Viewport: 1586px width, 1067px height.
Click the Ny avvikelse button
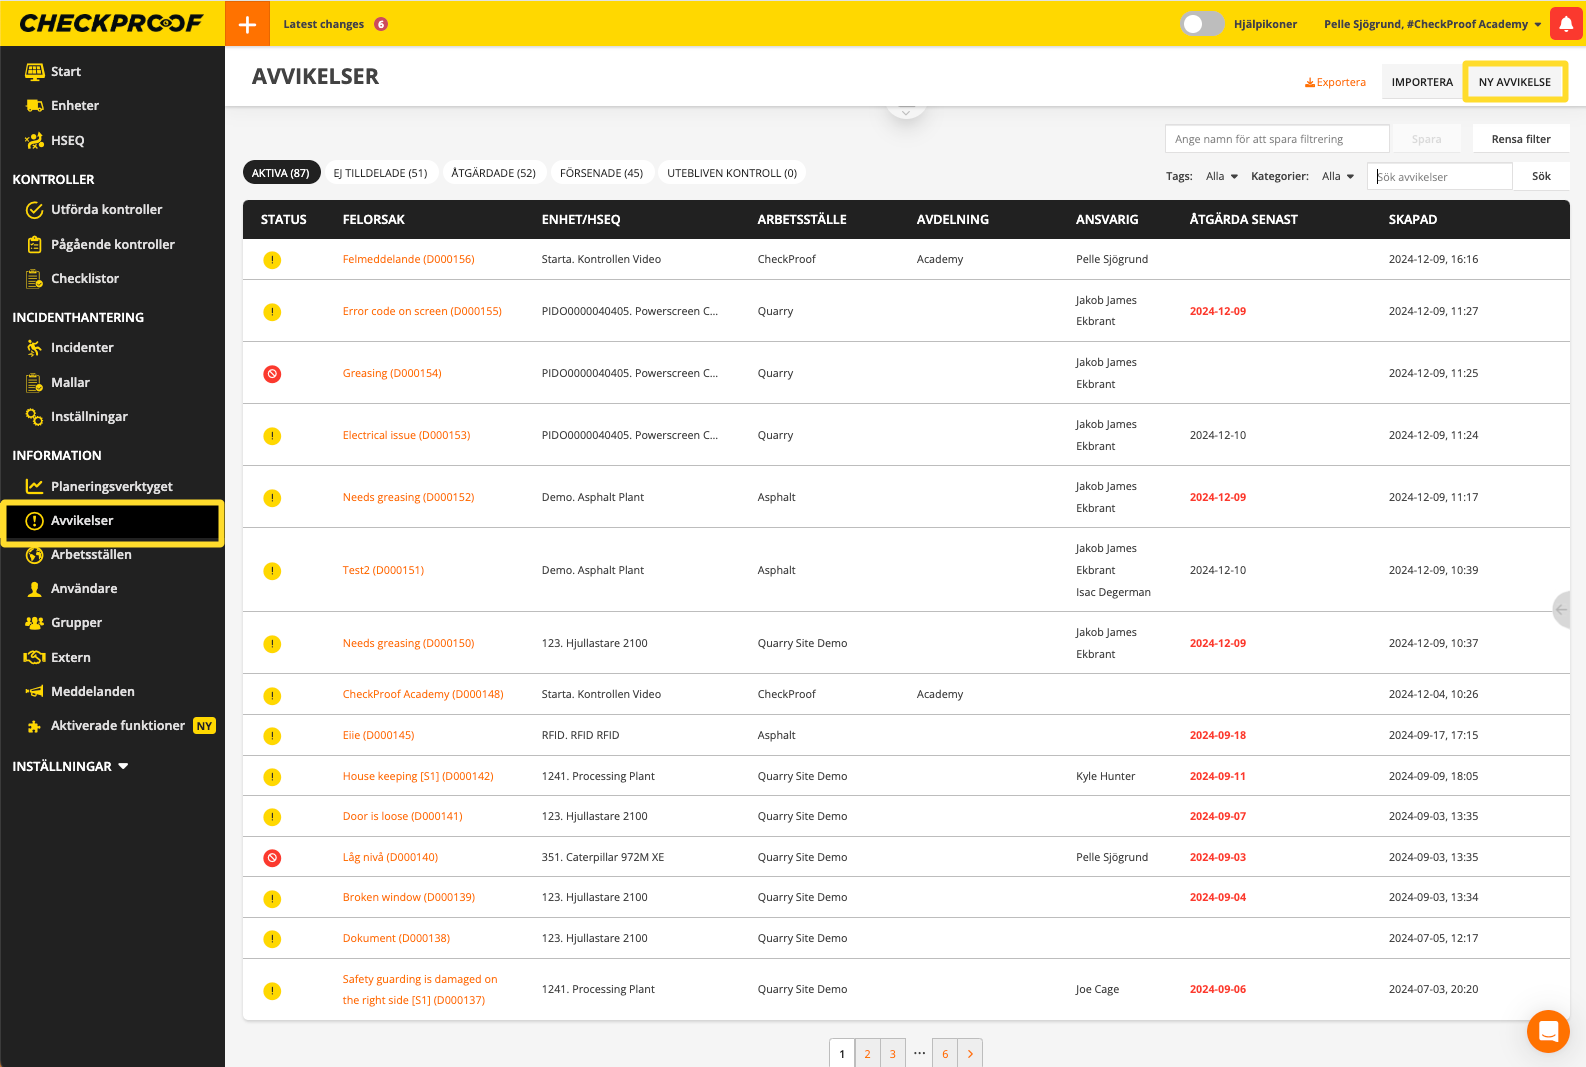pyautogui.click(x=1514, y=82)
